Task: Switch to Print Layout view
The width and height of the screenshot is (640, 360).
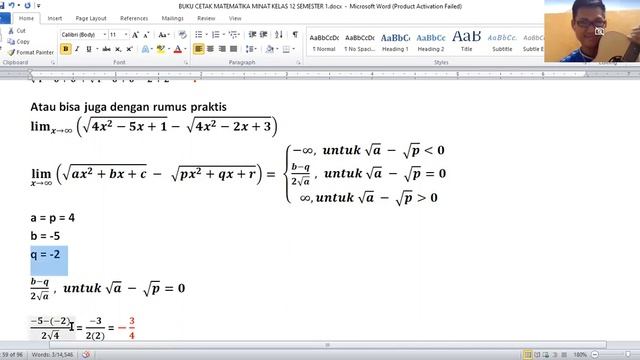Action: 527,355
